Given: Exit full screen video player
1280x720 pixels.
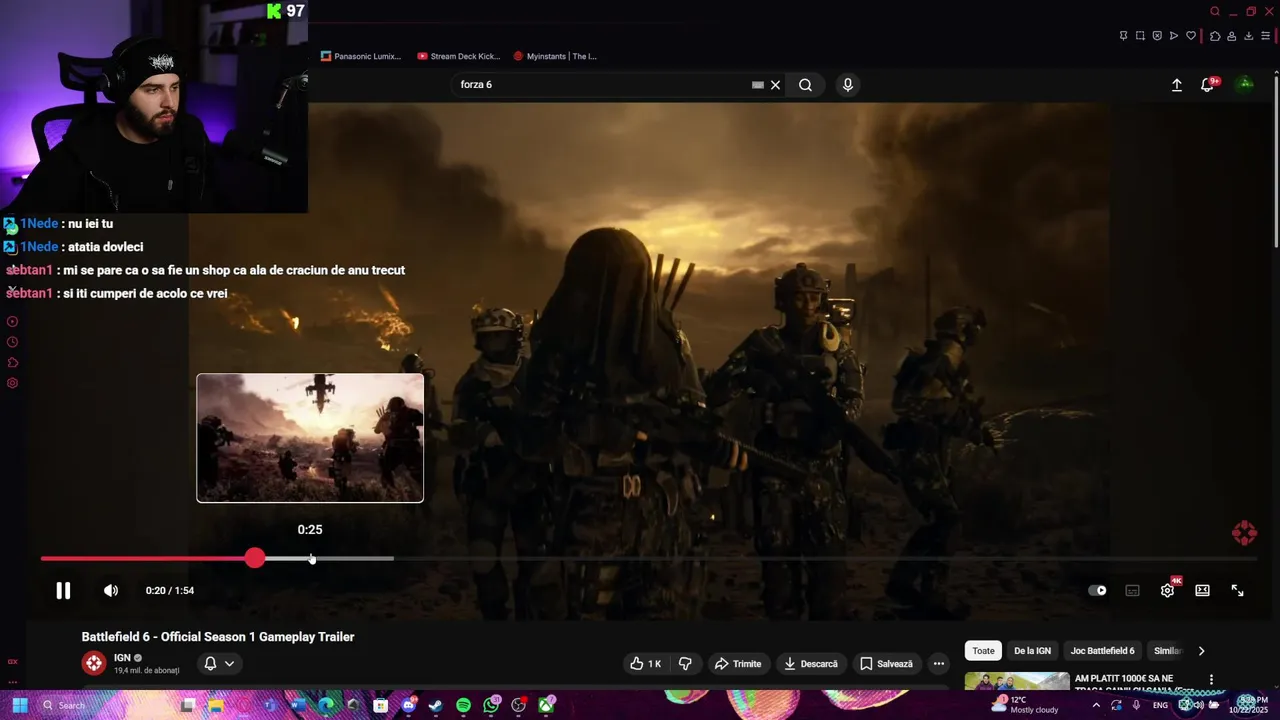Looking at the screenshot, I should 1237,590.
